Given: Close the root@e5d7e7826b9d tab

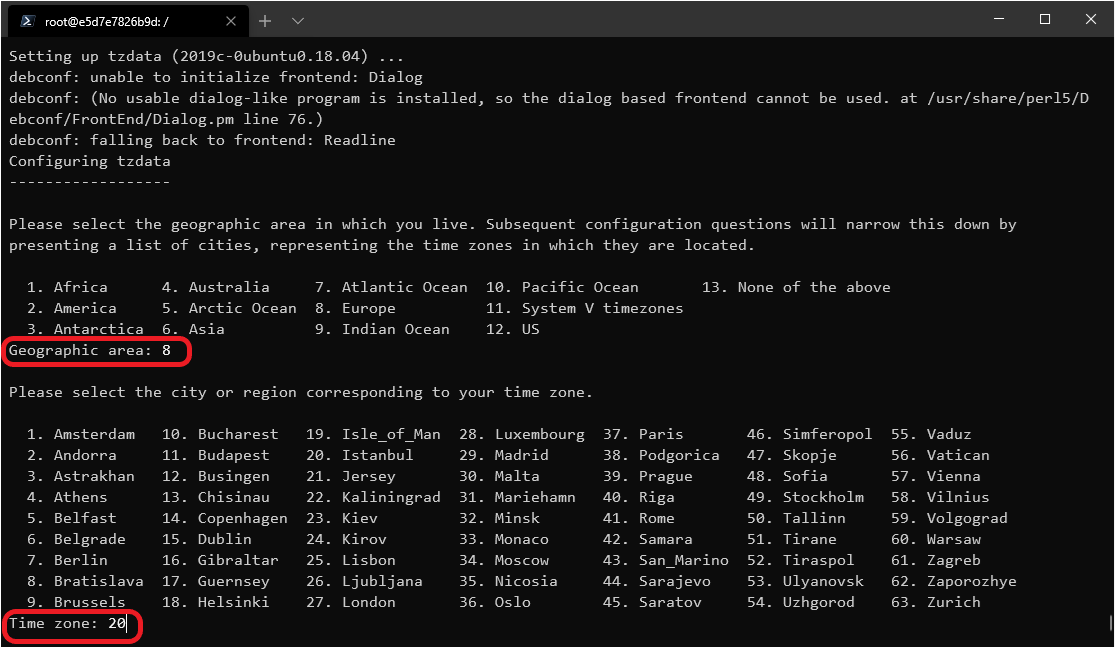Looking at the screenshot, I should [229, 20].
